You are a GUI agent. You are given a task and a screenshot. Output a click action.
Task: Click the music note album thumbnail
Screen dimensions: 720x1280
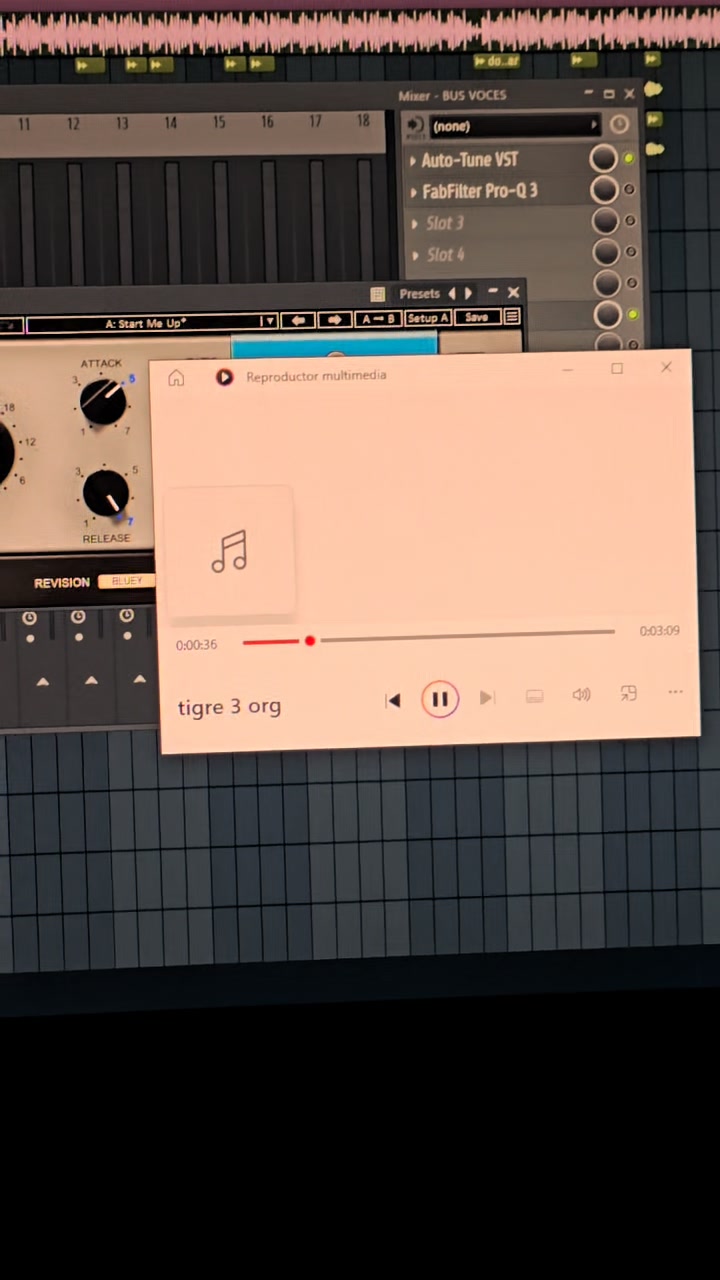[x=229, y=551]
